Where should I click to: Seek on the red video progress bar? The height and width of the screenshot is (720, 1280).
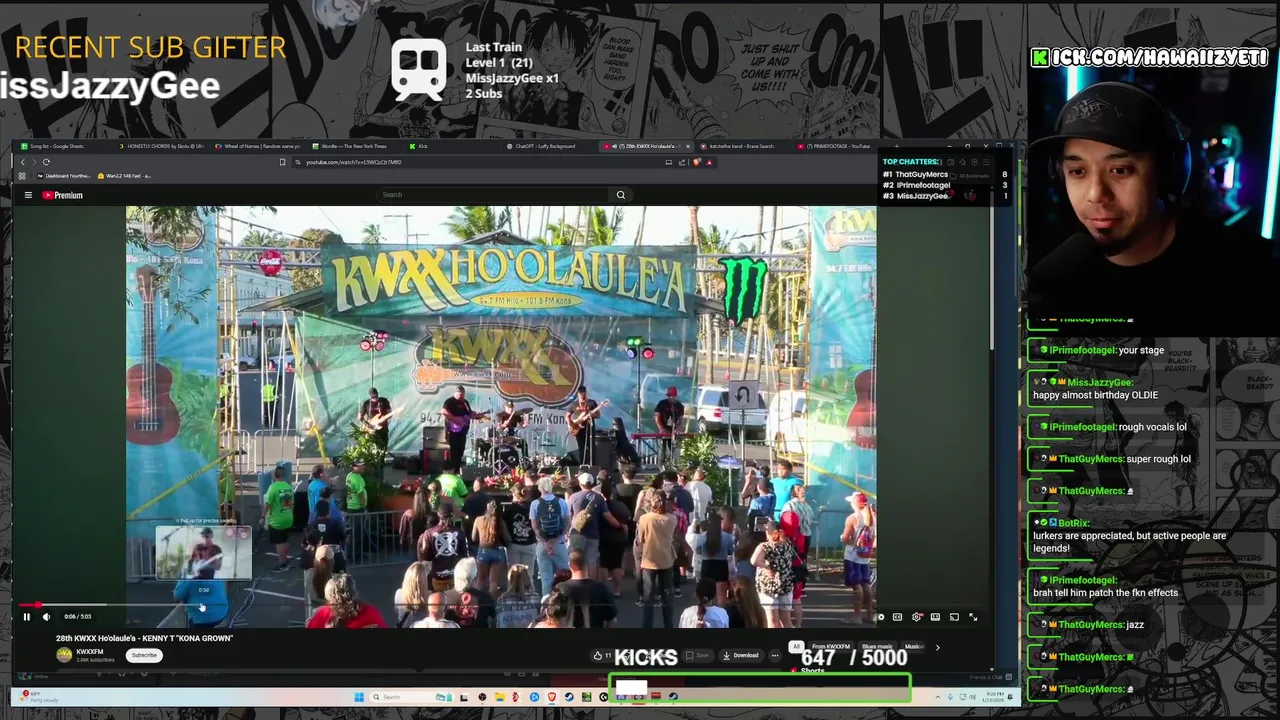pyautogui.click(x=500, y=605)
